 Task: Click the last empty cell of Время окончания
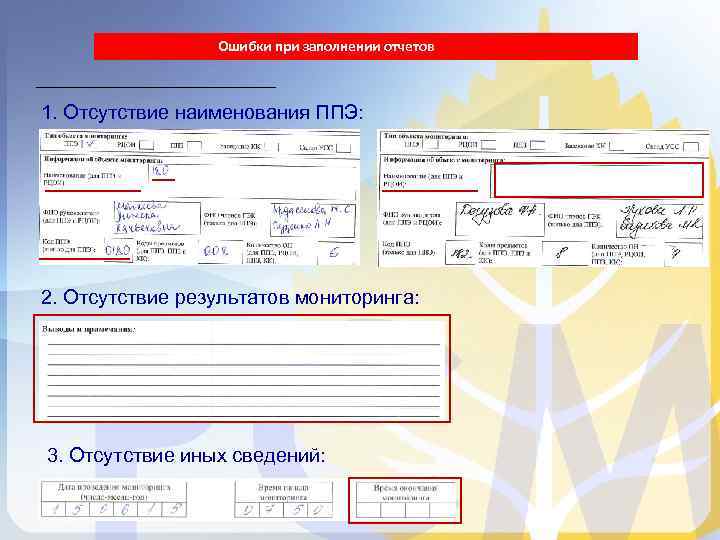442,510
